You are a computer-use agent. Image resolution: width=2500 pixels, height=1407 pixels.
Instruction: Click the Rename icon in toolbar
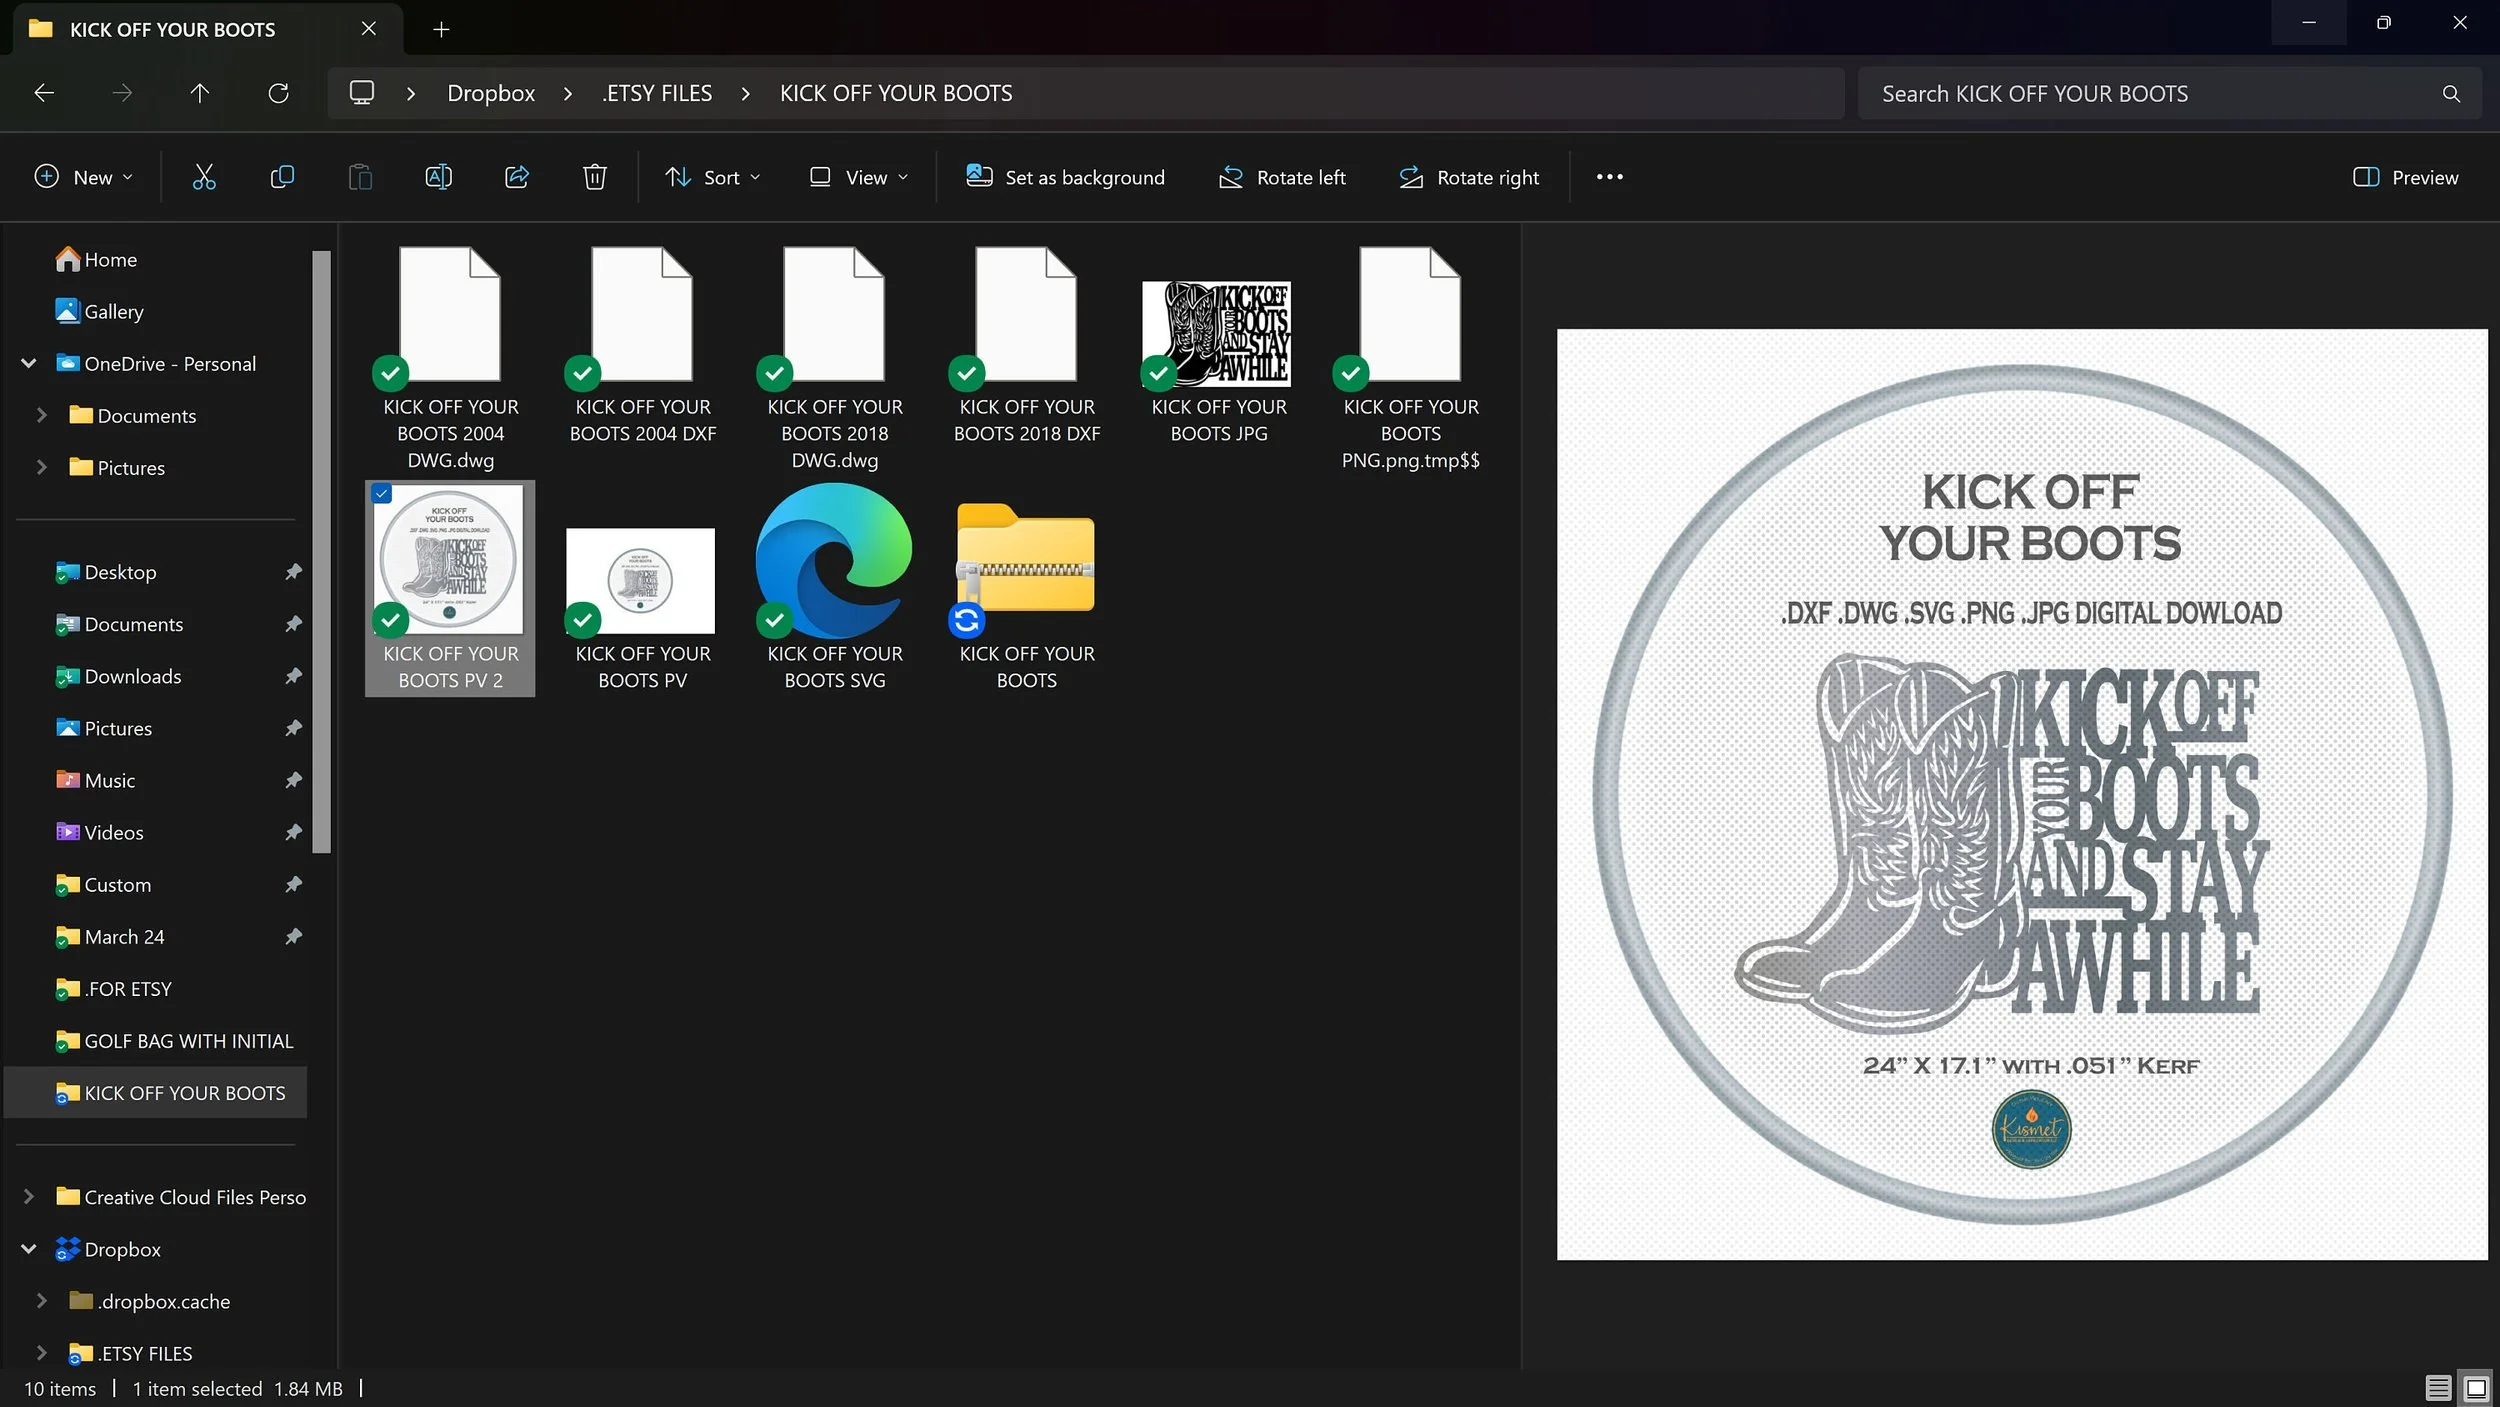point(438,177)
